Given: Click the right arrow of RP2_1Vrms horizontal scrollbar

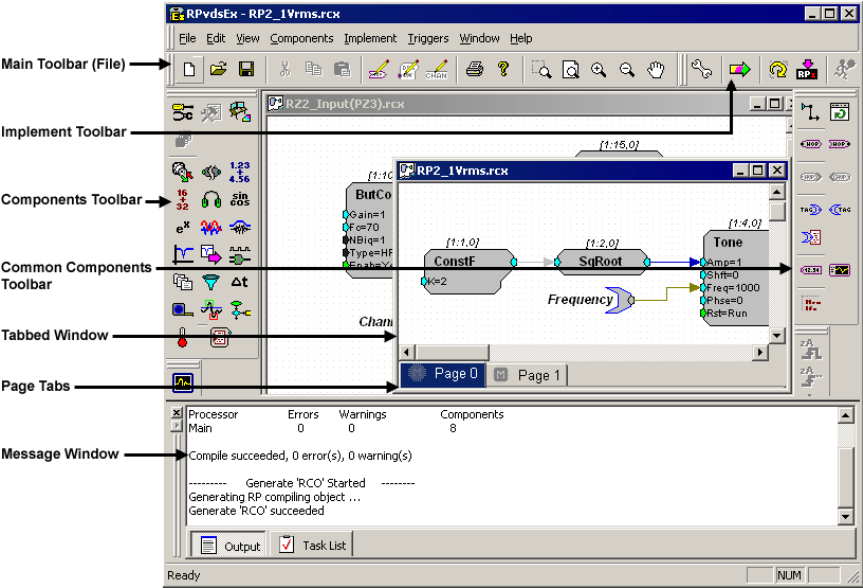Looking at the screenshot, I should 760,352.
